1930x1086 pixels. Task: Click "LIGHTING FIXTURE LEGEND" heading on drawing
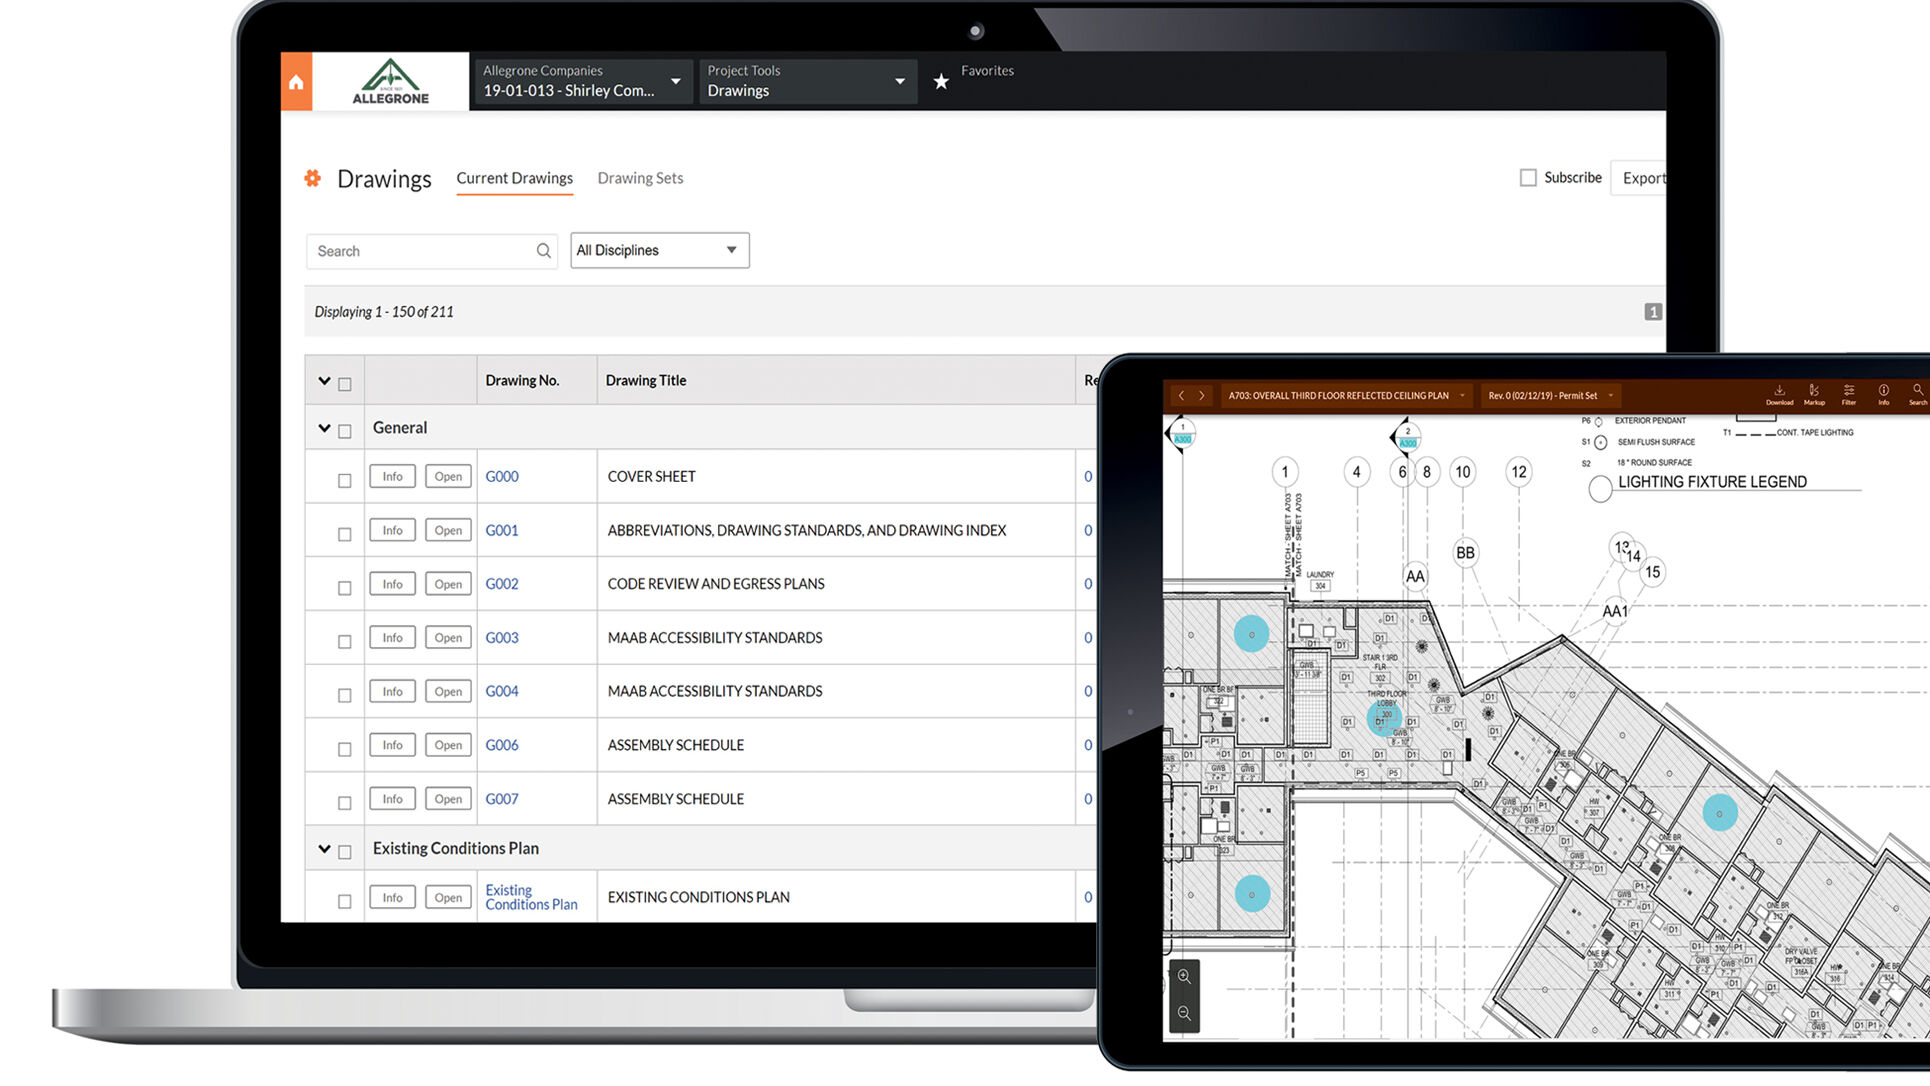1712,482
